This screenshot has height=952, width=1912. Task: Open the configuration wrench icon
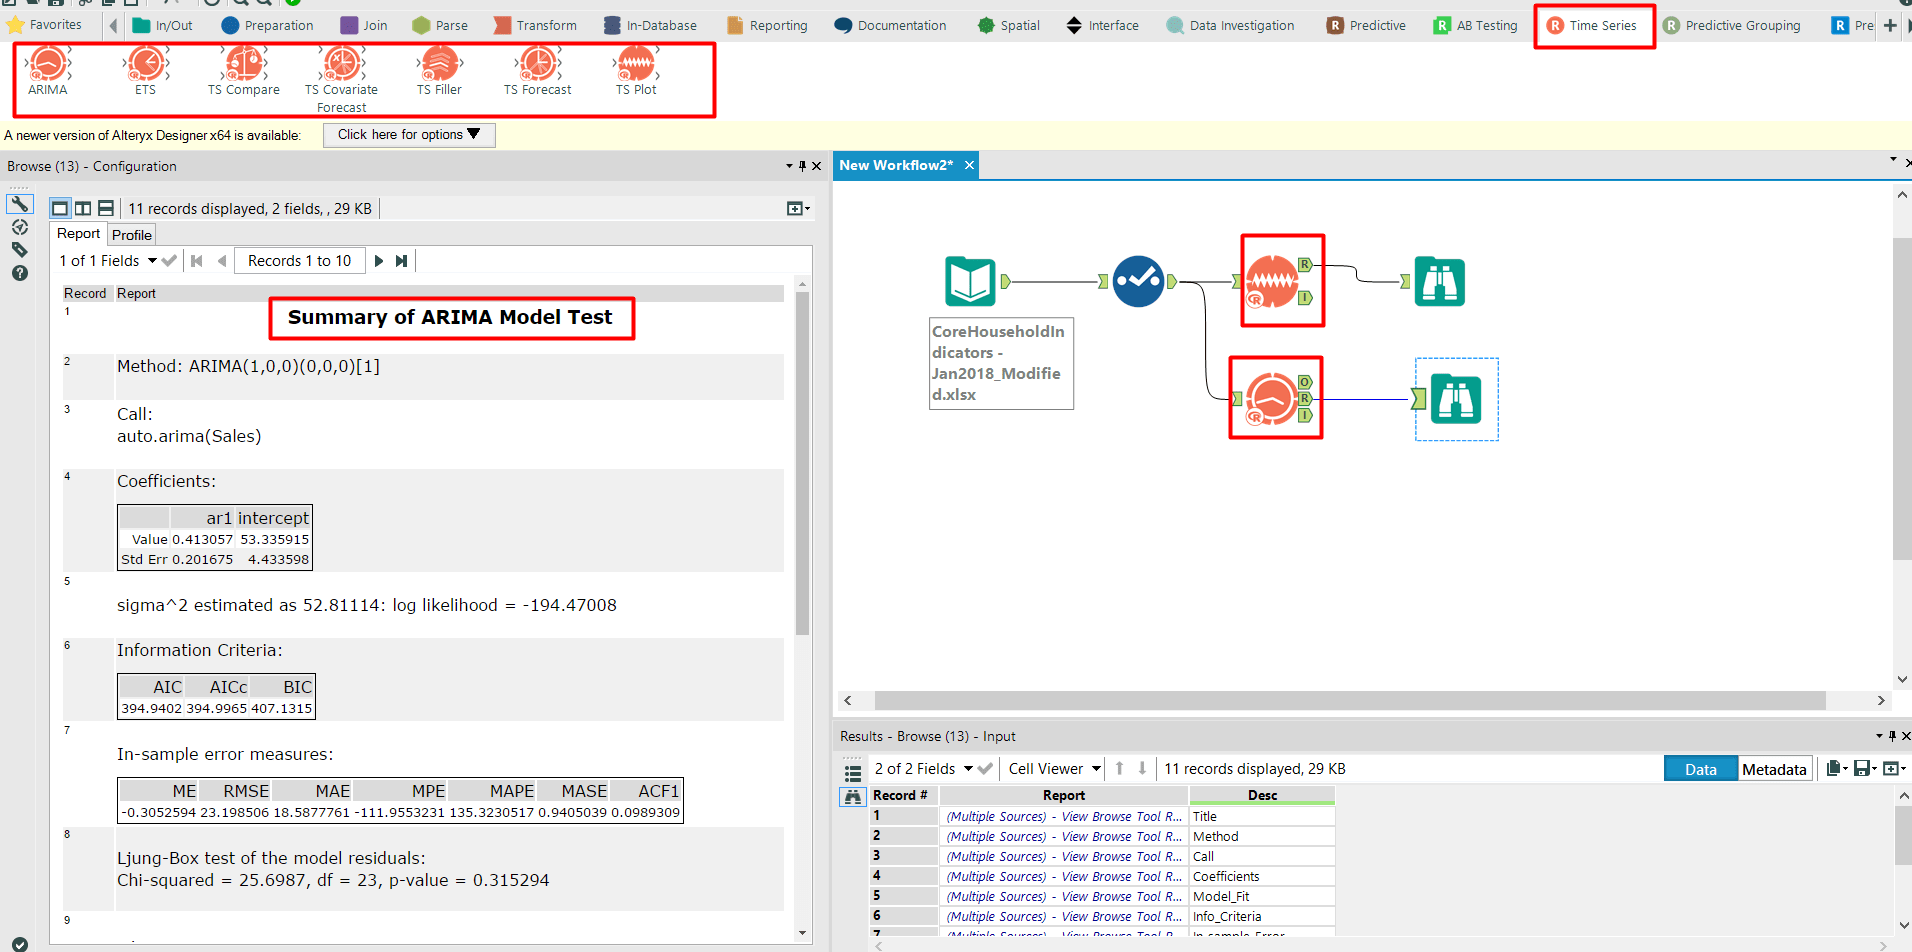pyautogui.click(x=20, y=204)
